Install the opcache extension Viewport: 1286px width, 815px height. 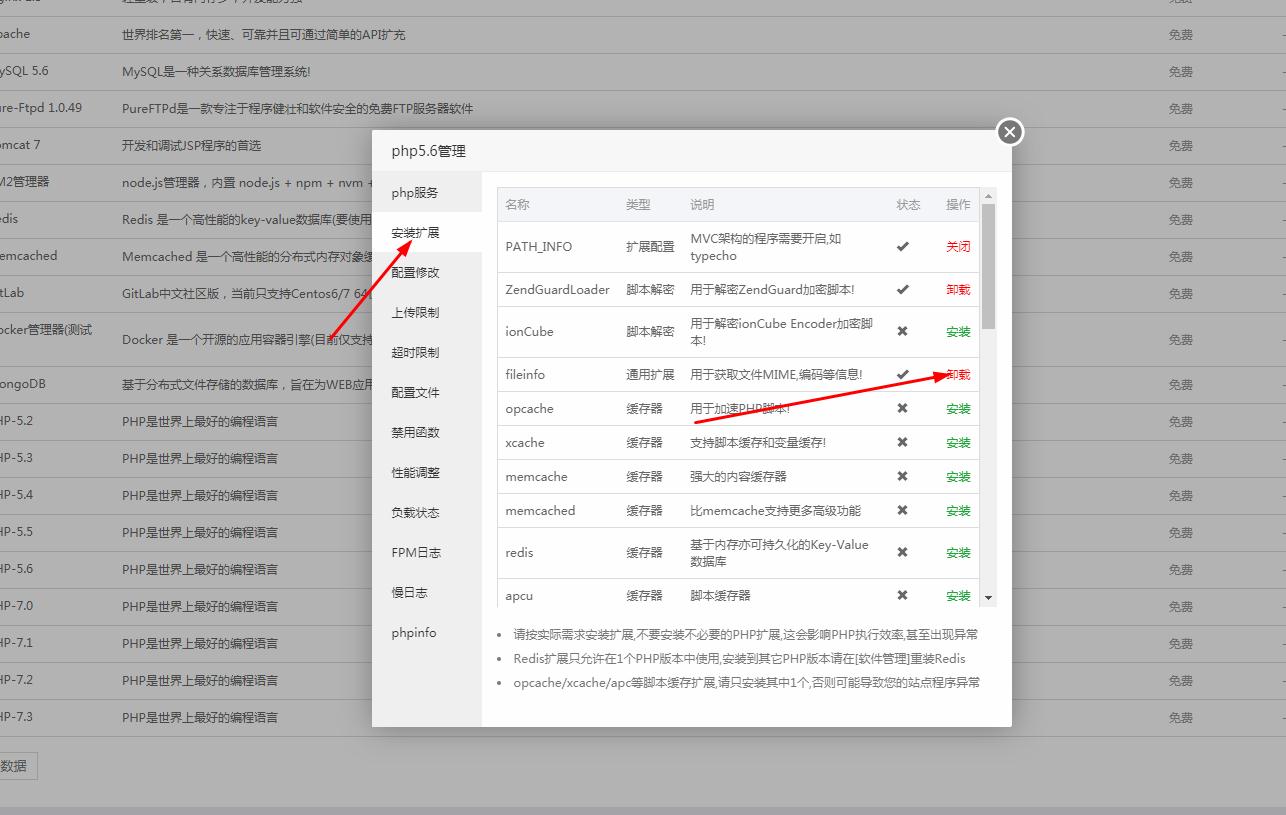[x=958, y=409]
